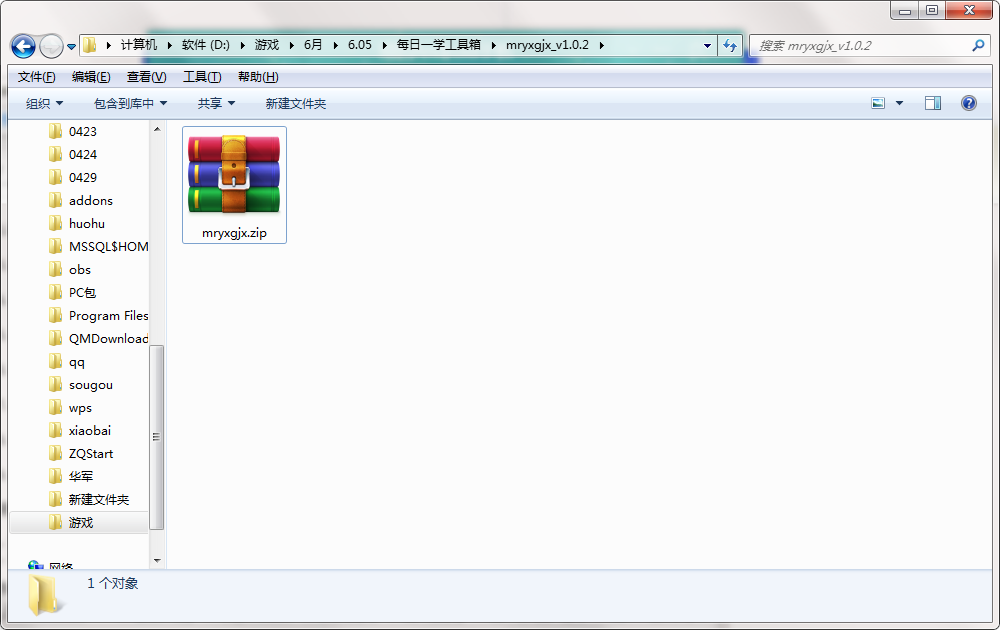
Task: Select the MSSQL$HOM folder
Action: click(x=108, y=246)
